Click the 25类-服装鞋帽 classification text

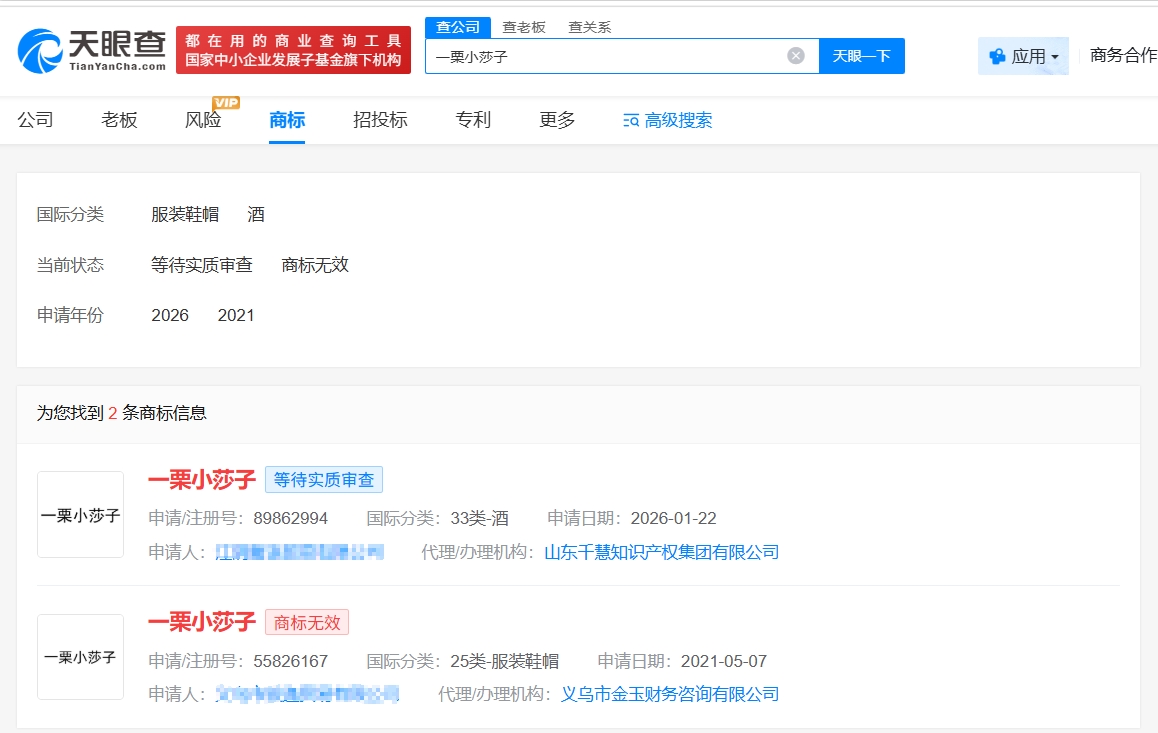tap(504, 661)
